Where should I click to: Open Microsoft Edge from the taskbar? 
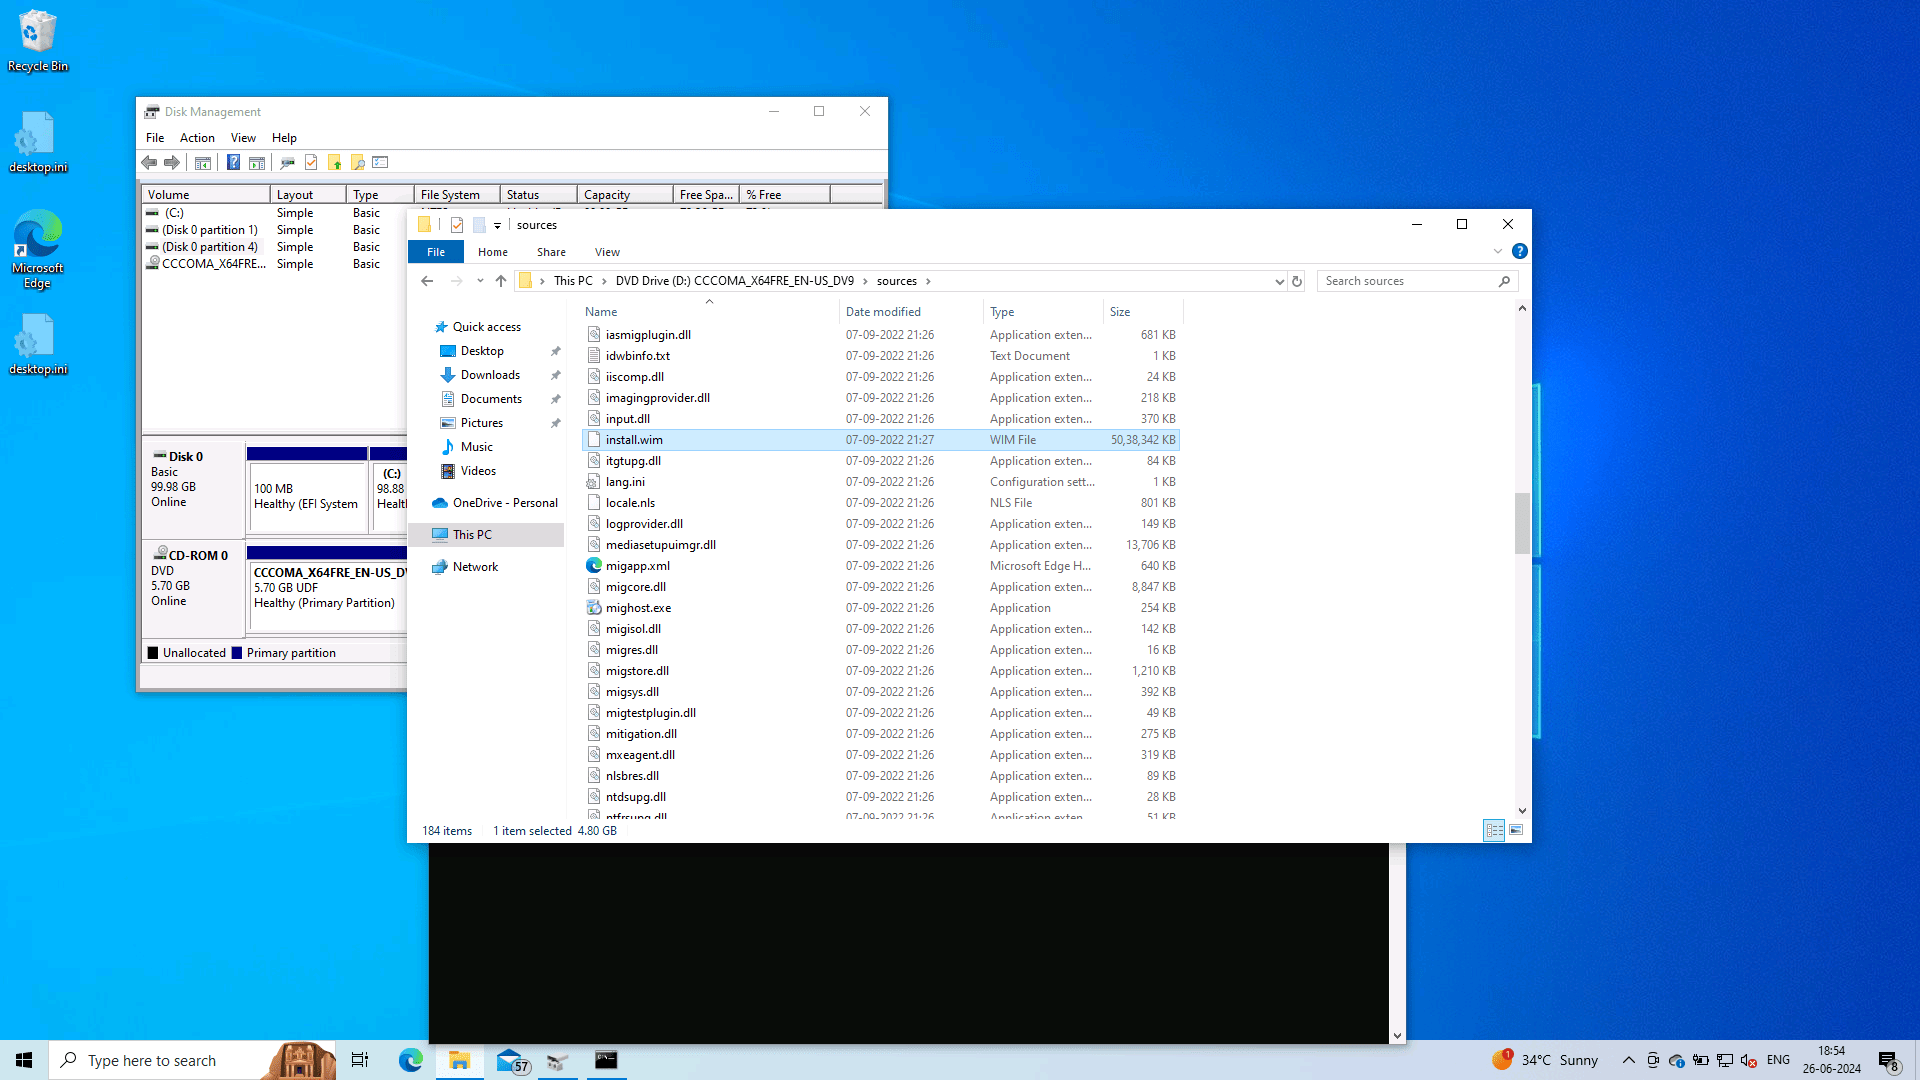coord(410,1060)
